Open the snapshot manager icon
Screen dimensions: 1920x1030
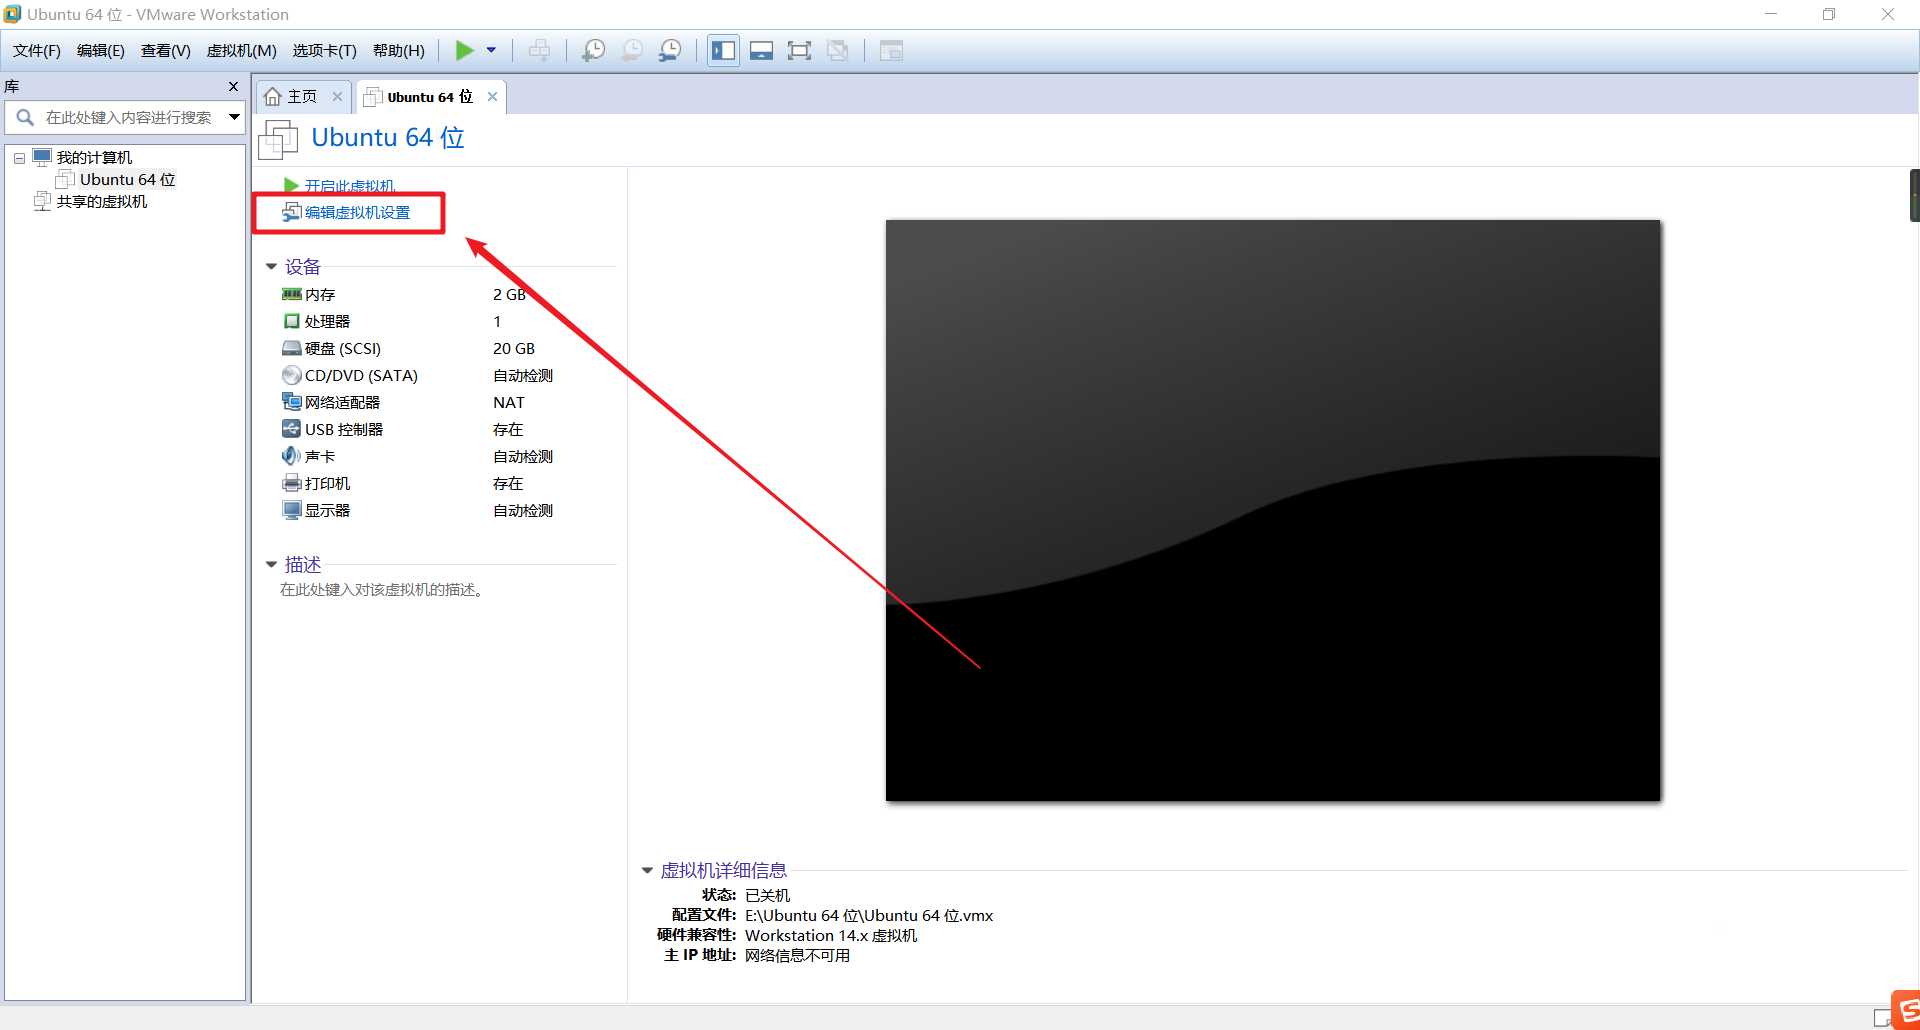pos(670,50)
